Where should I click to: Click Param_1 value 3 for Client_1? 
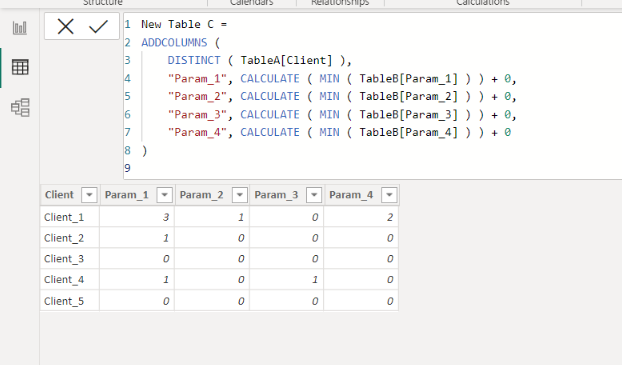point(137,217)
